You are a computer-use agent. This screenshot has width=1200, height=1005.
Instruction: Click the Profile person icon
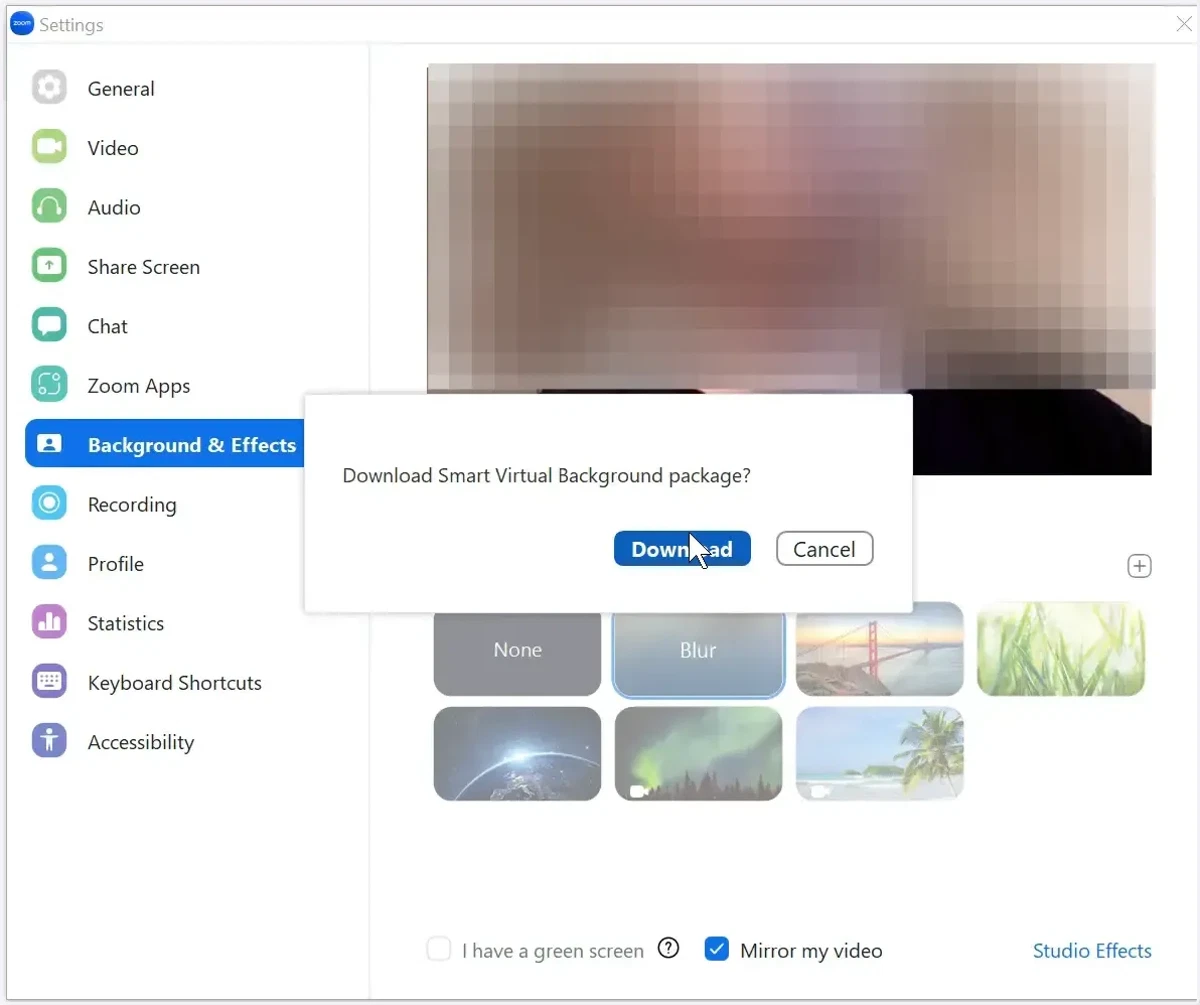tap(49, 563)
